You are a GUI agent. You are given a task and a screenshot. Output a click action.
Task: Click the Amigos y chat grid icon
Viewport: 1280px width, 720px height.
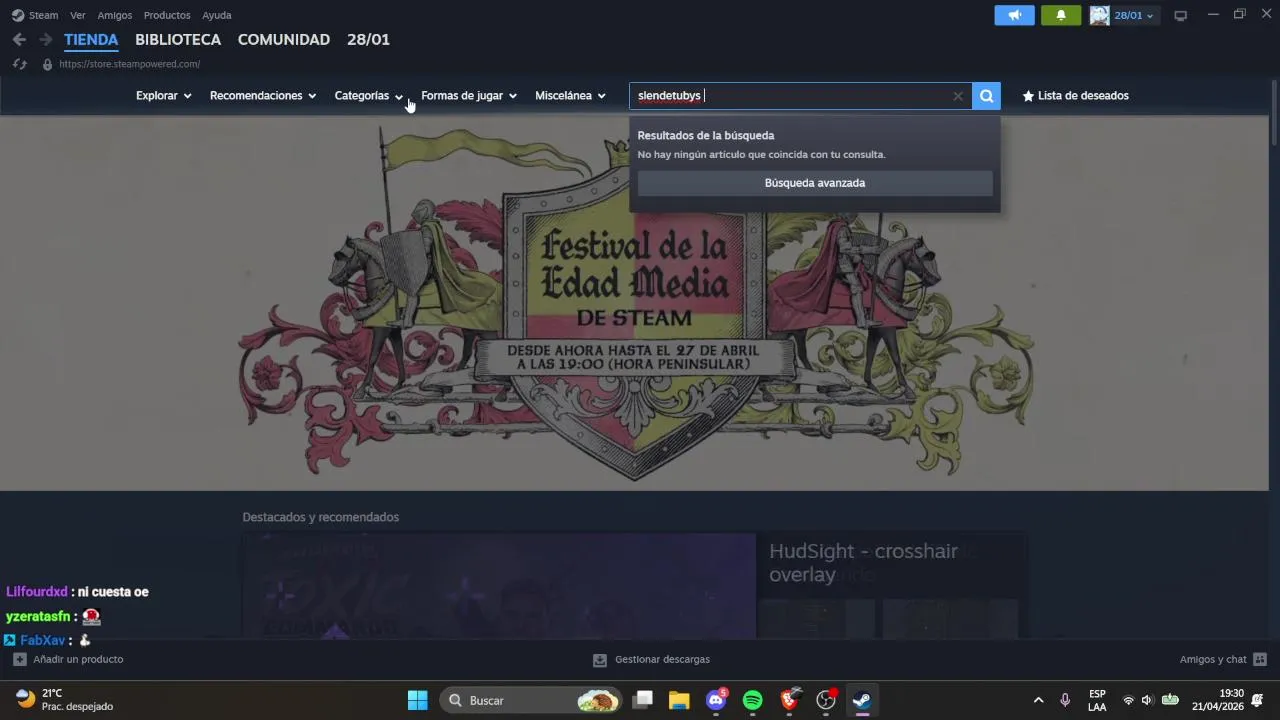[1260, 660]
